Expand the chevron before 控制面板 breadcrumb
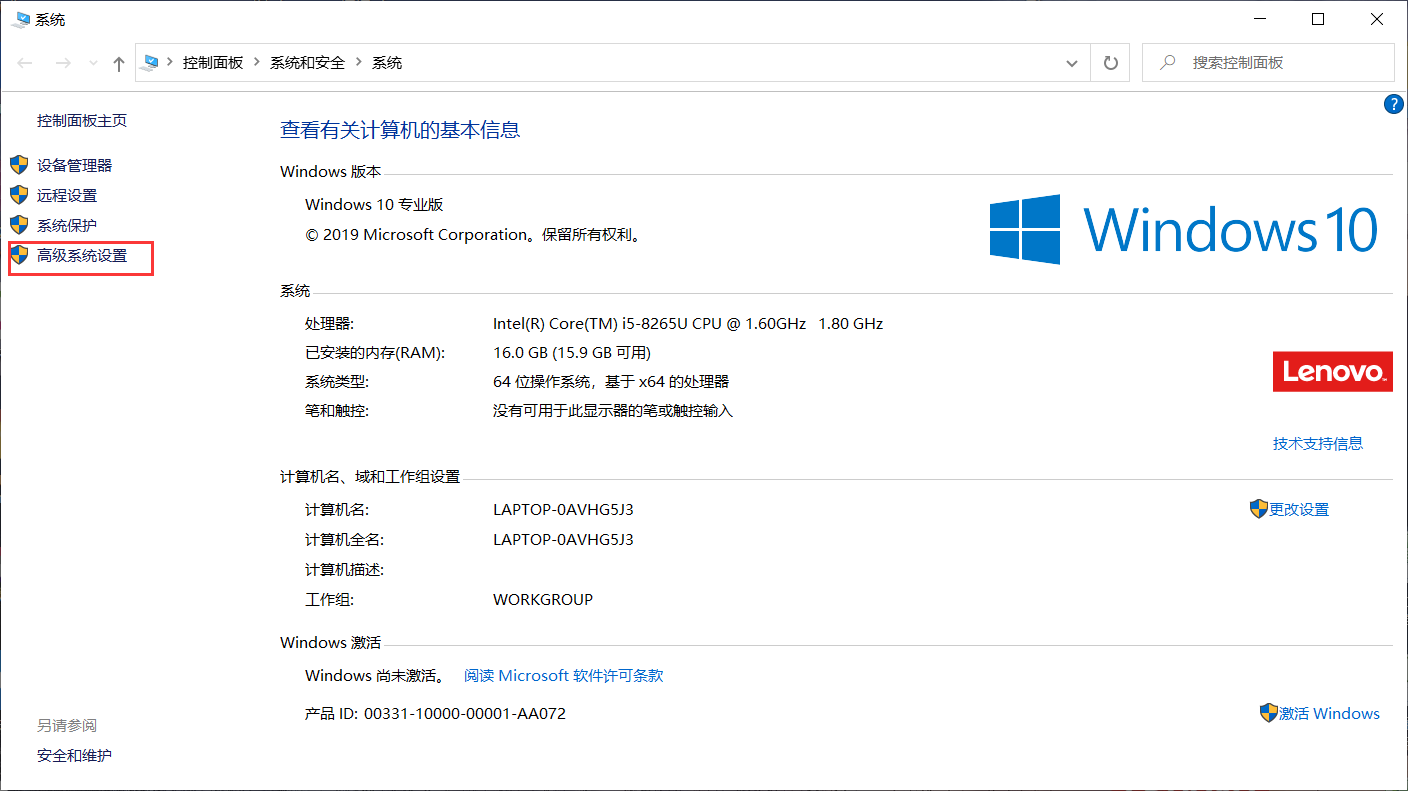 170,62
